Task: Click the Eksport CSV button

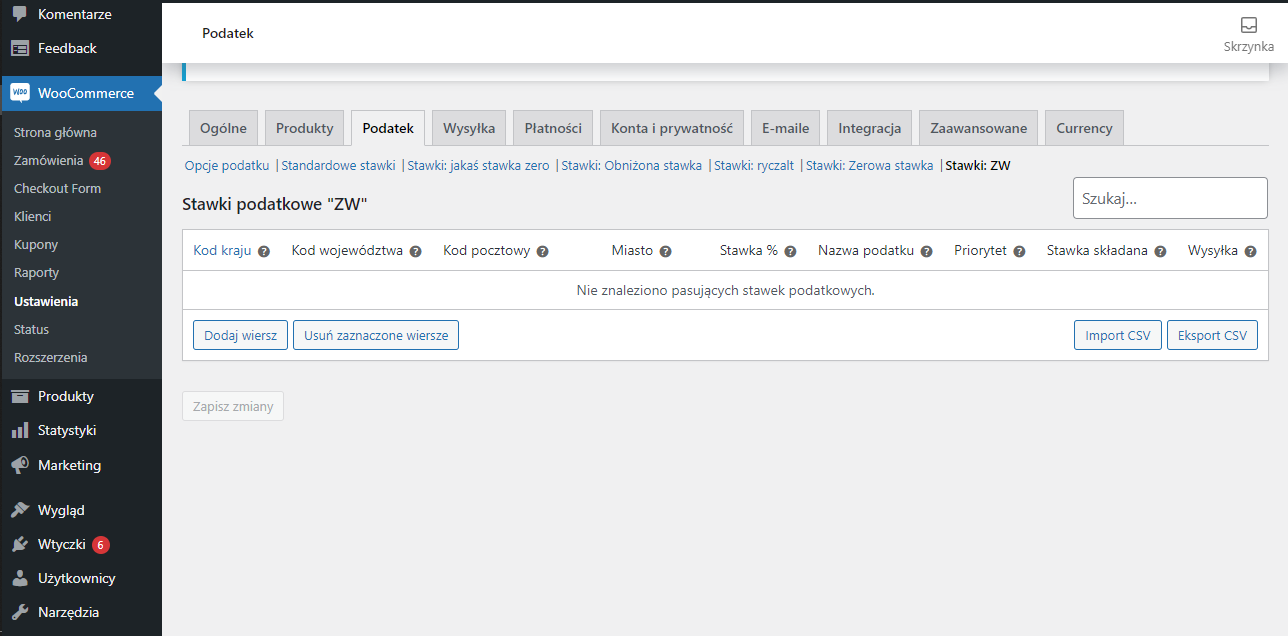Action: (1212, 335)
